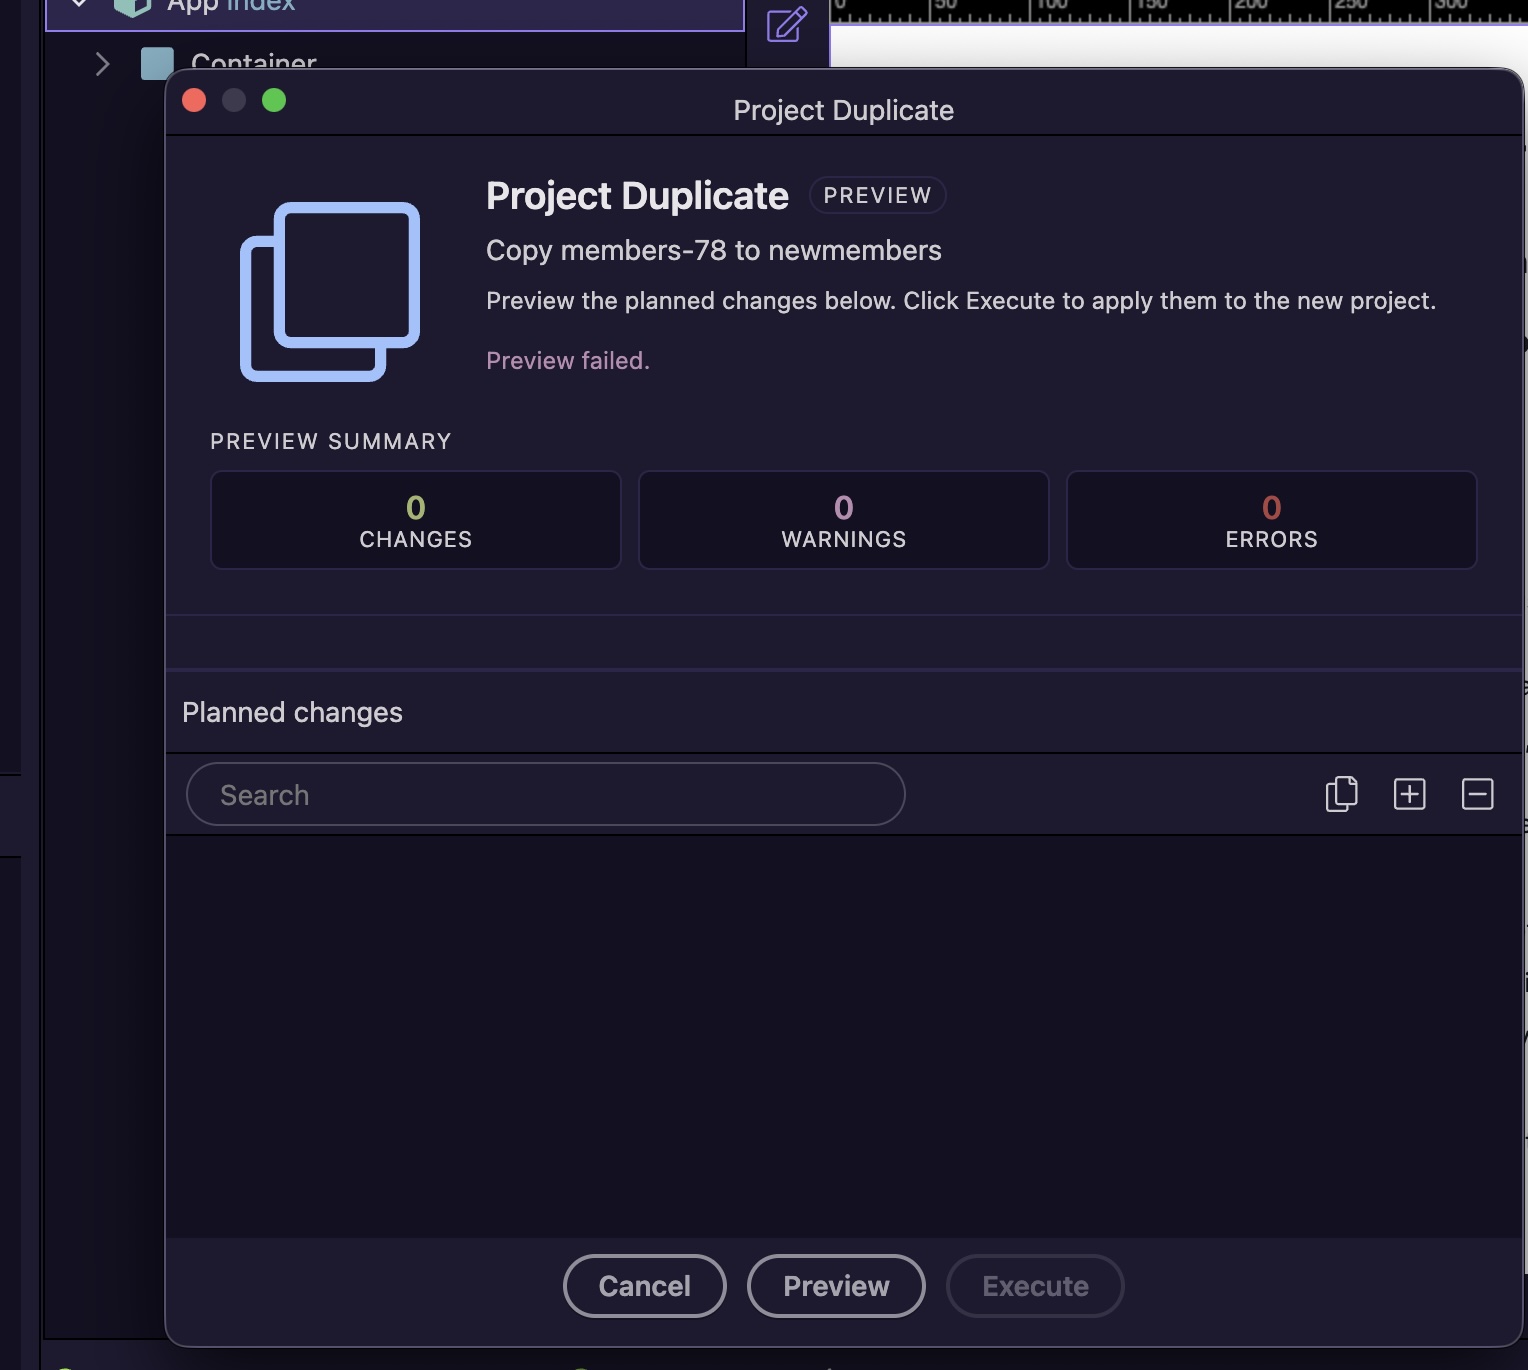Focus the Search field in Planned changes

click(x=545, y=794)
